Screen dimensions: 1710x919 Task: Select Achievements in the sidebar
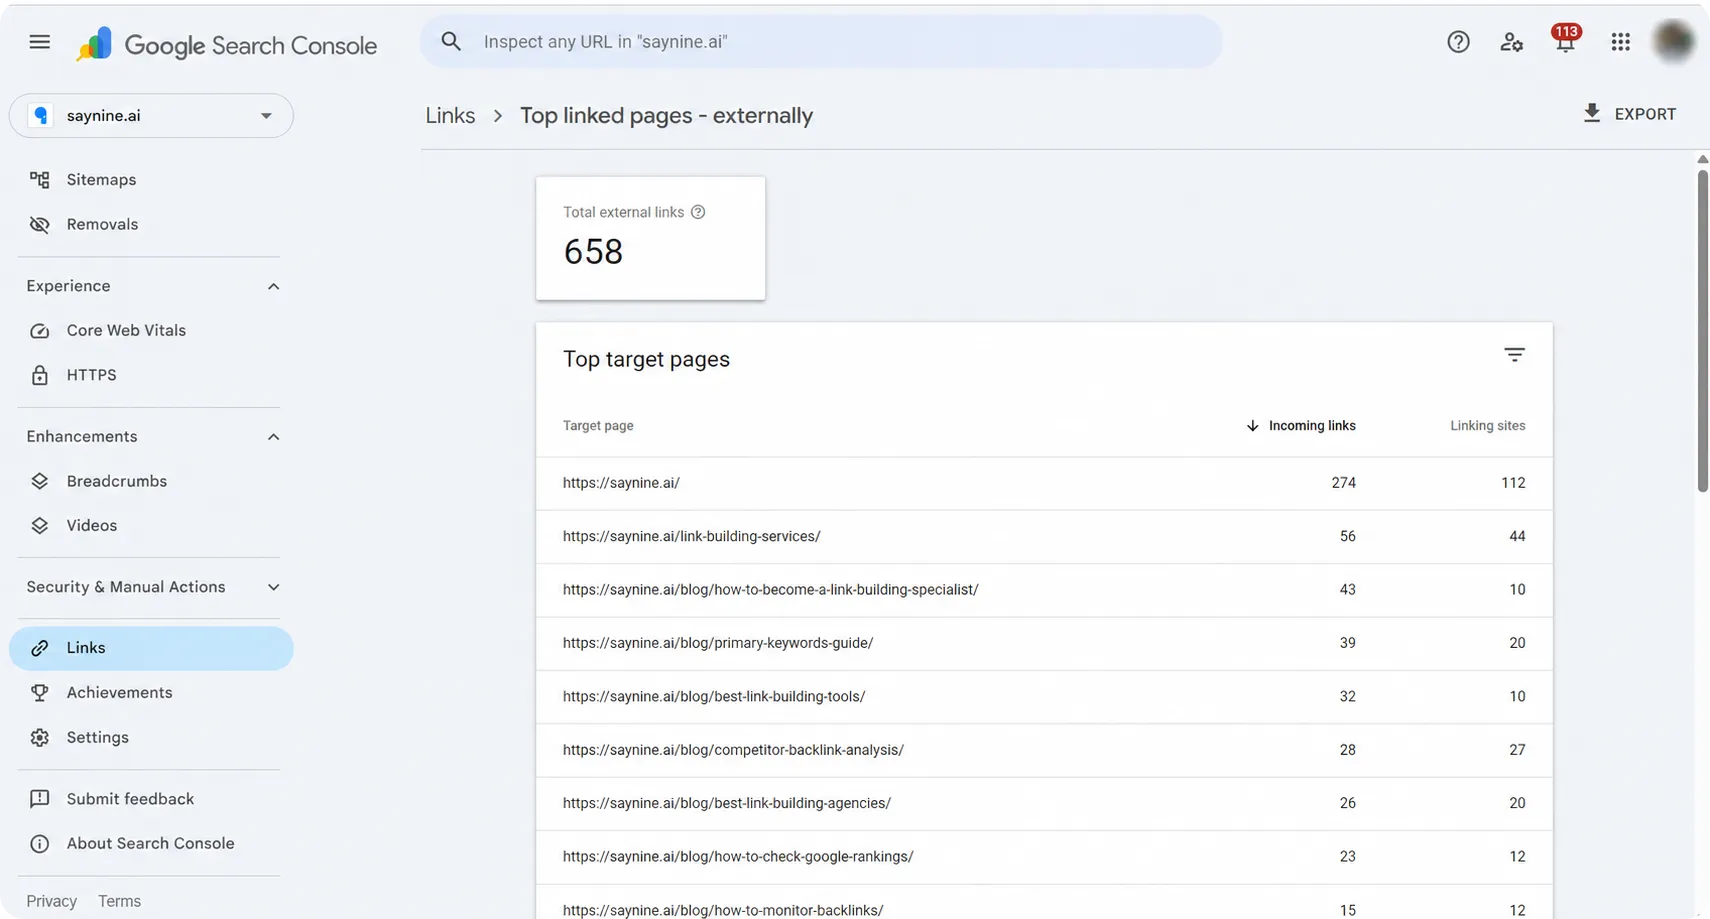151,693
